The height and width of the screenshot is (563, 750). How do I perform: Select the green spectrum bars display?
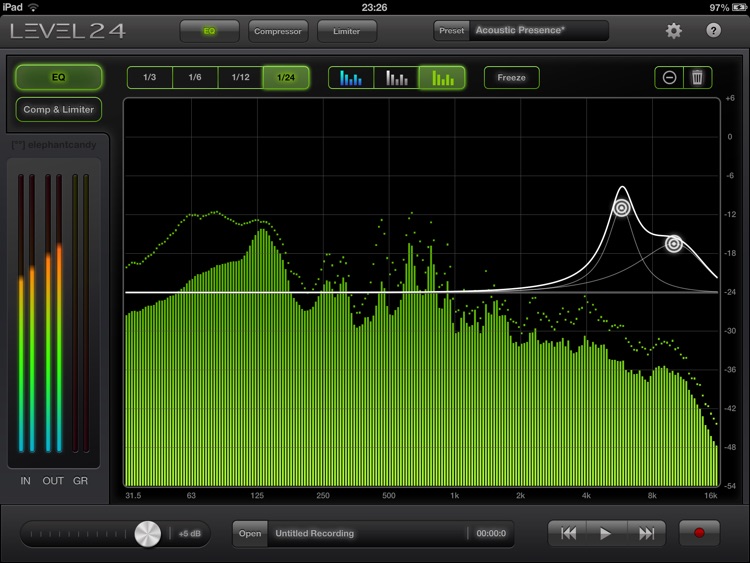(442, 77)
